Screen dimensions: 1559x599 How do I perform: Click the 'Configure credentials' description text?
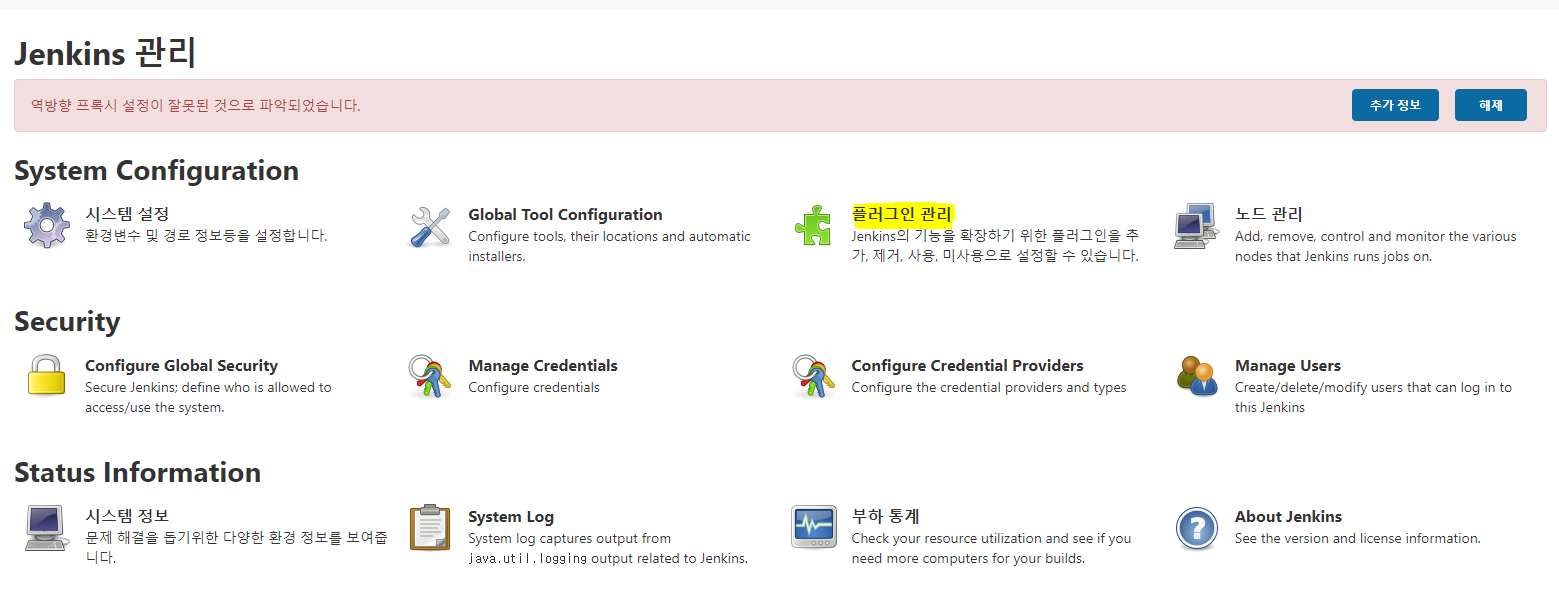coord(534,387)
